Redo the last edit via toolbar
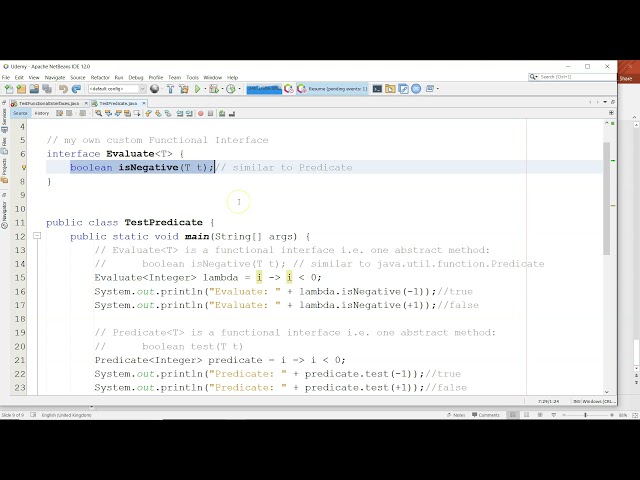 click(x=76, y=89)
